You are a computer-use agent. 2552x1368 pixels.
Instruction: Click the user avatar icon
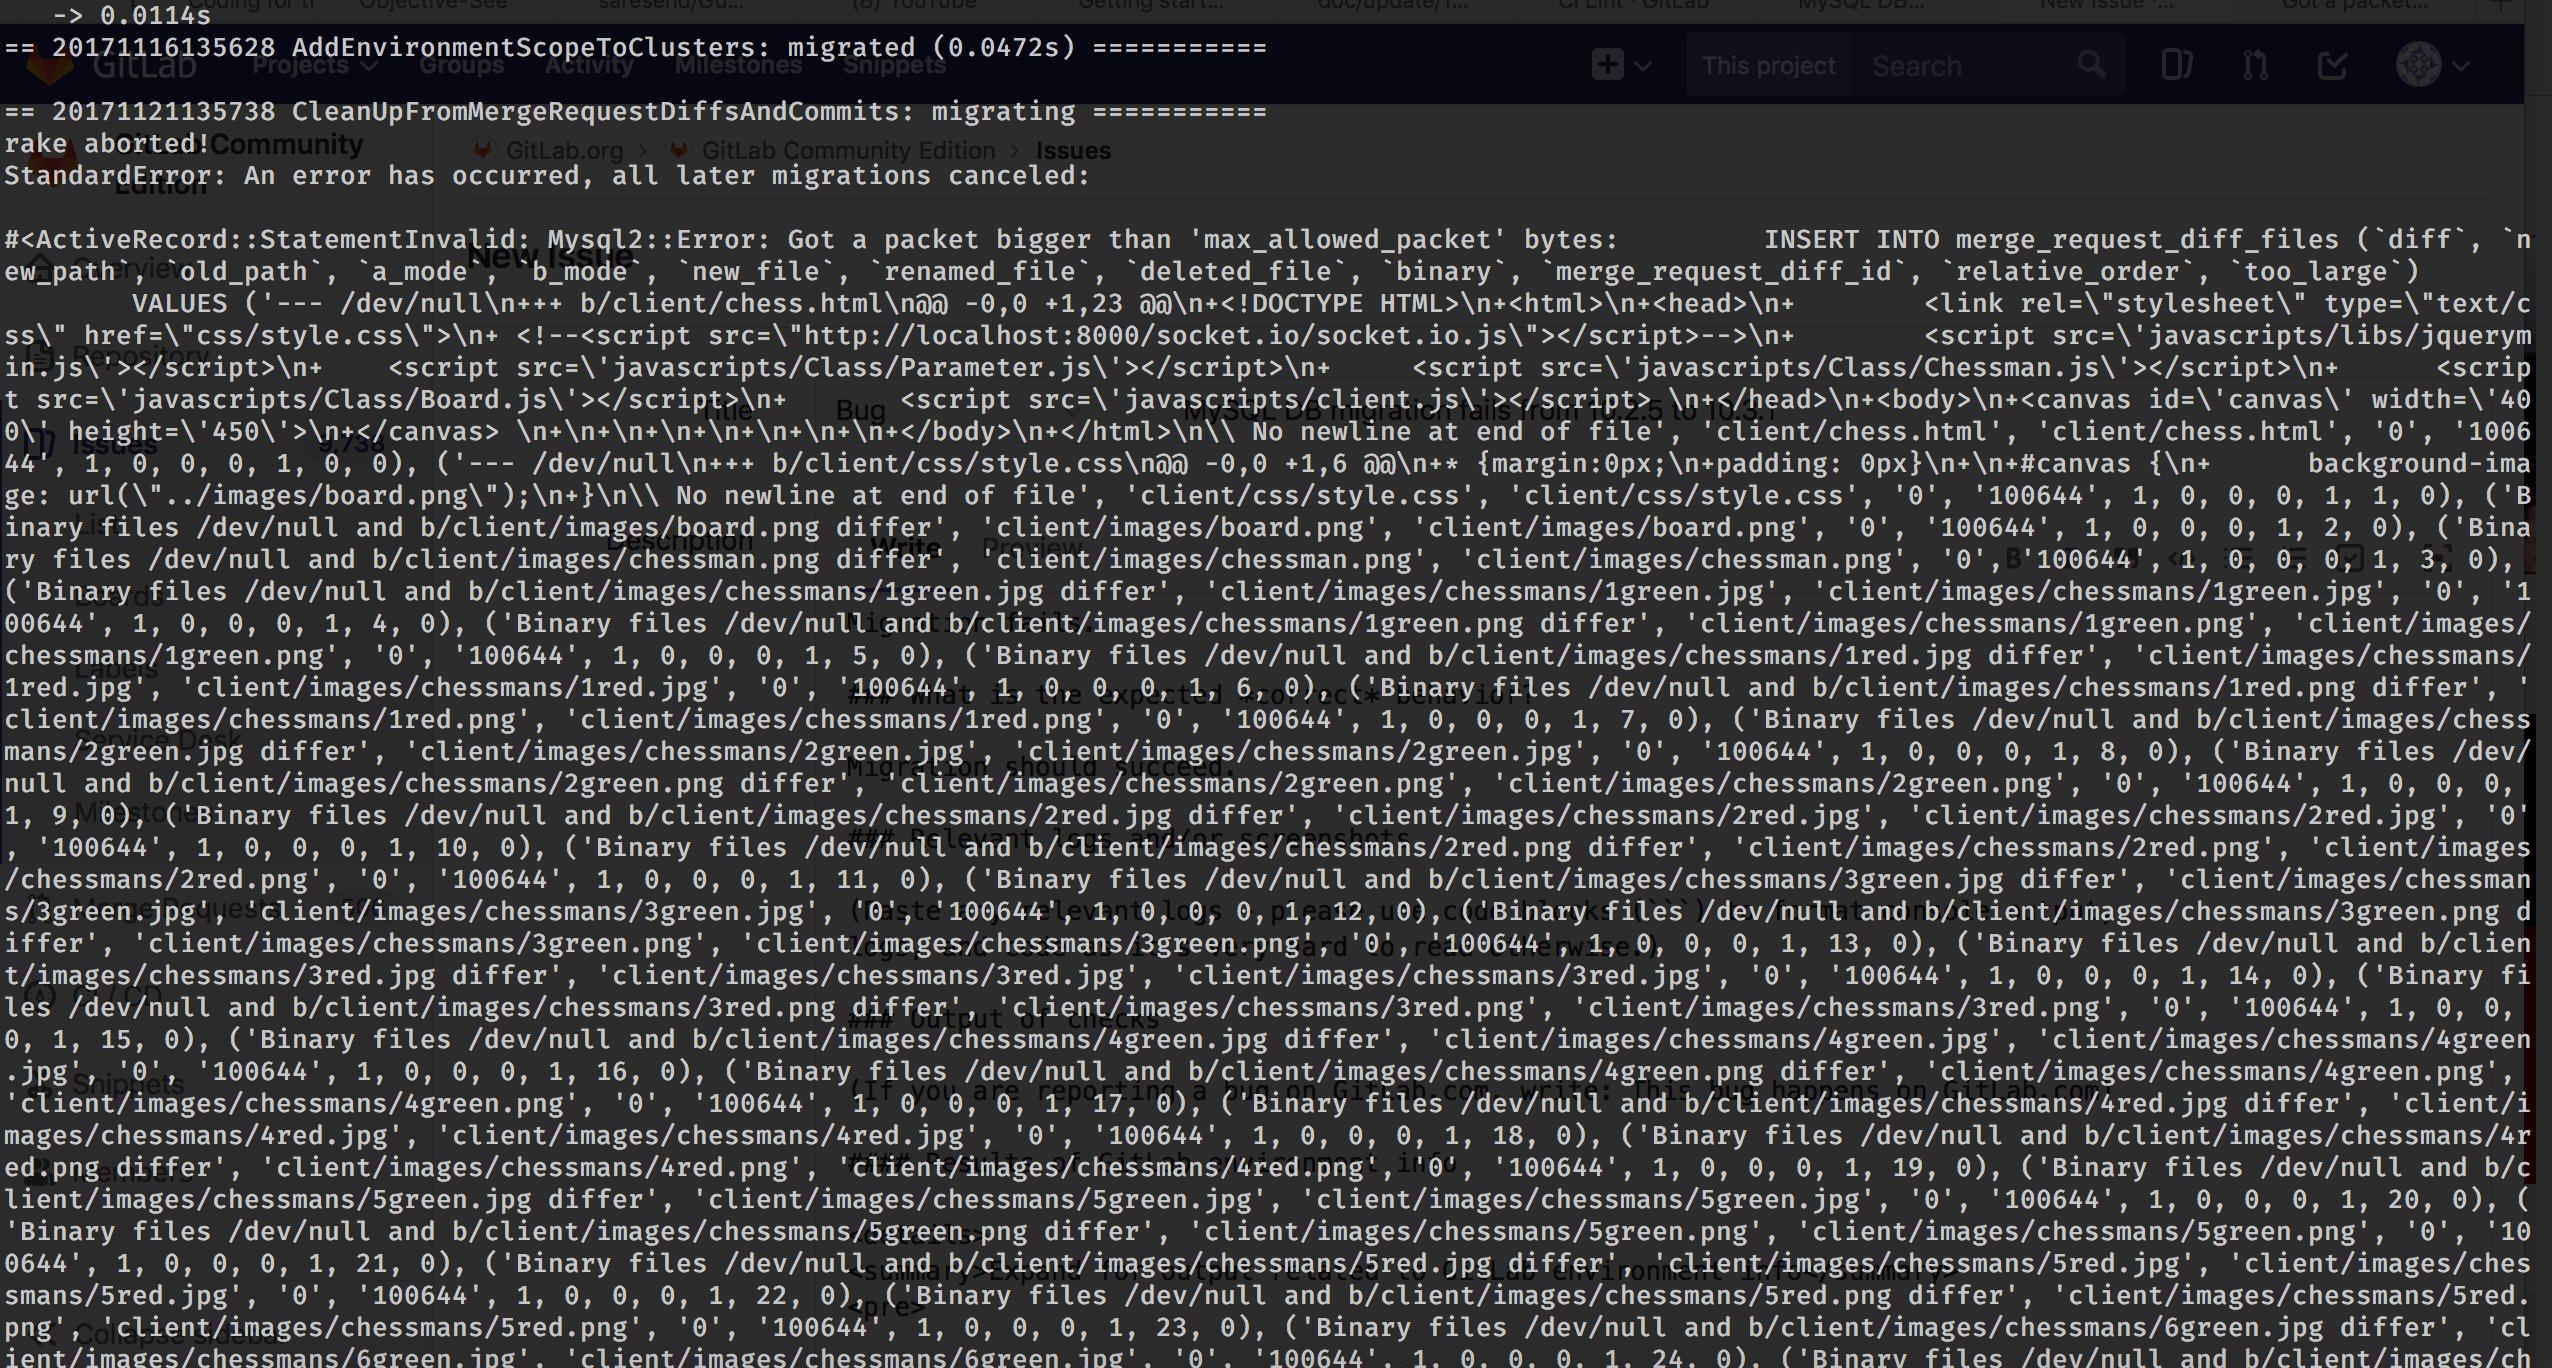(2418, 66)
